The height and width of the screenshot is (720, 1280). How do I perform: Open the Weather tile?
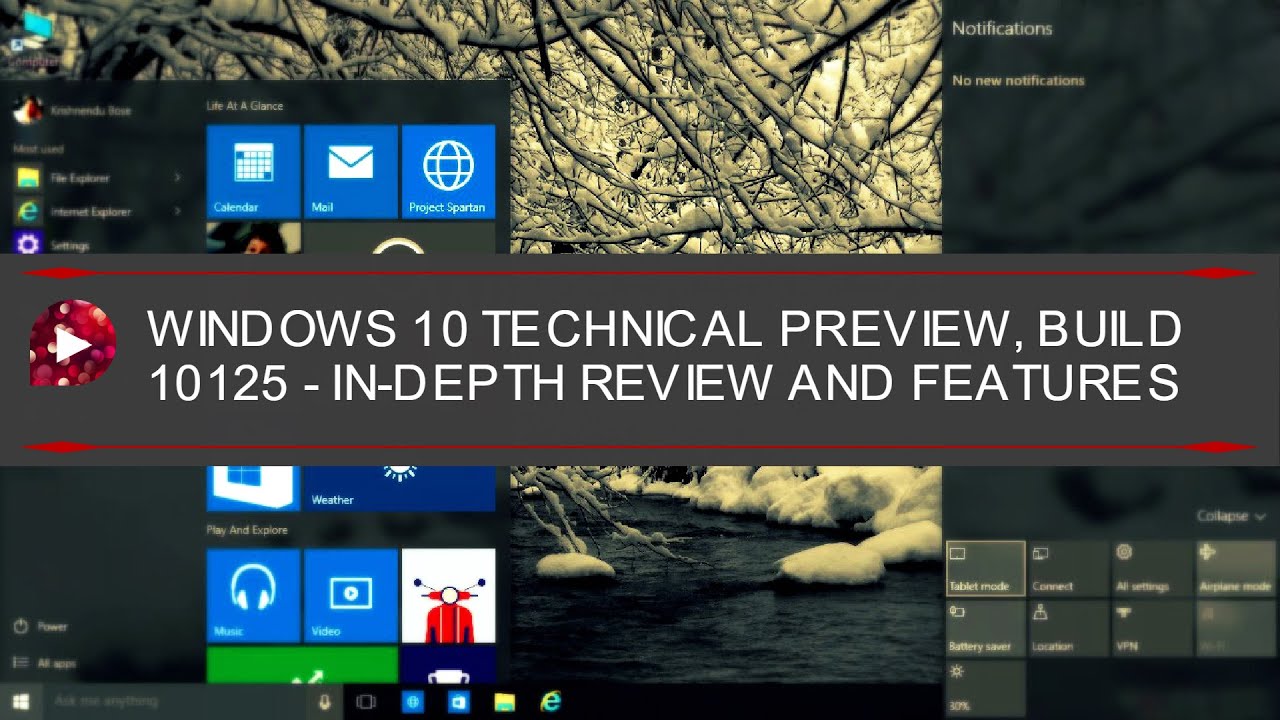click(x=399, y=489)
